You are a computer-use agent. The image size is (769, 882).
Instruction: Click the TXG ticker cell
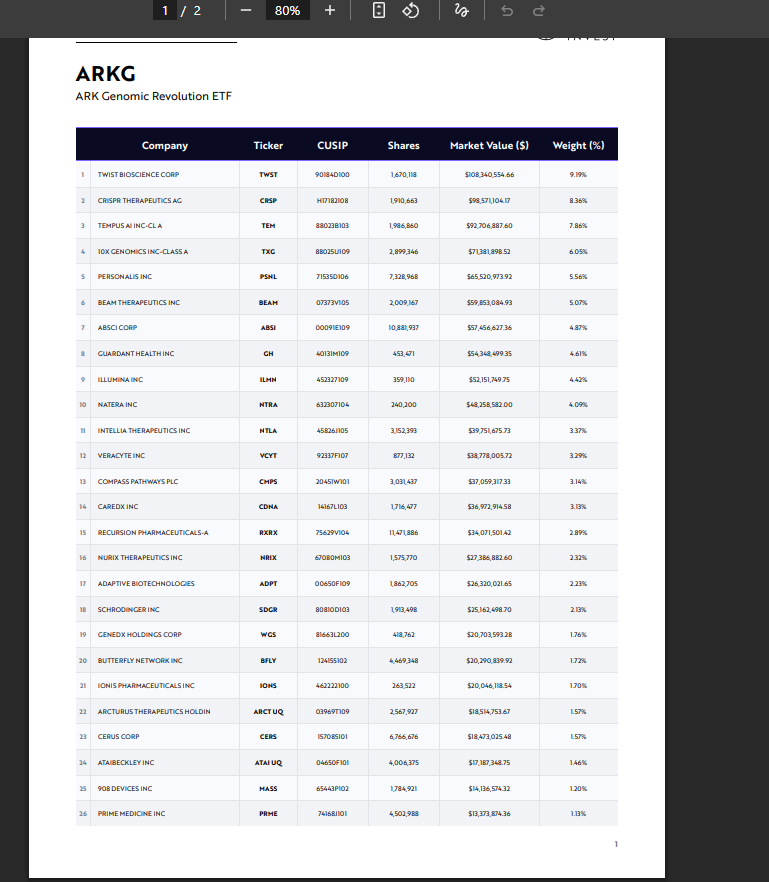coord(268,252)
